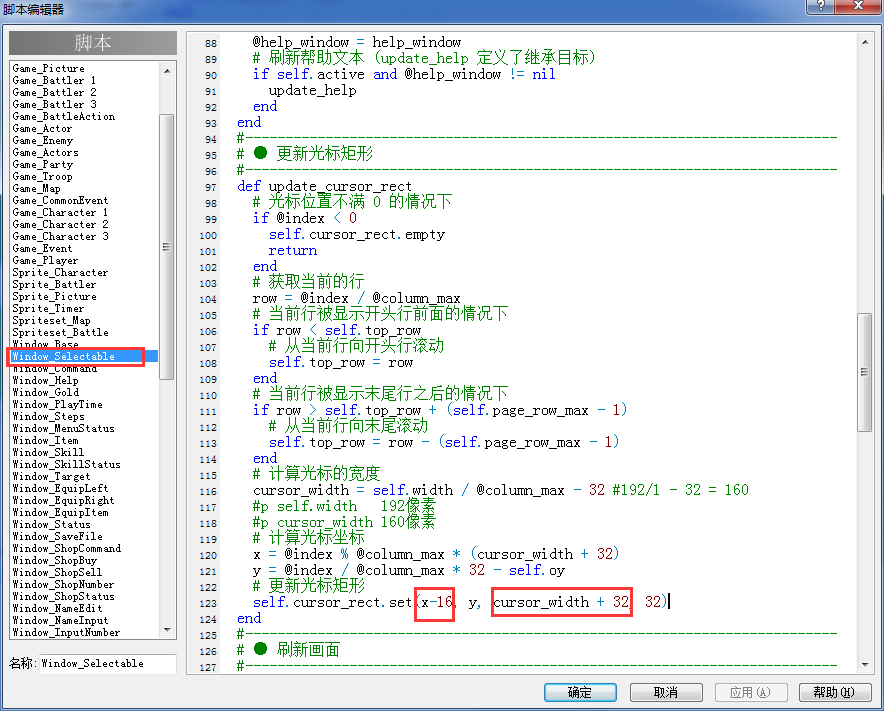Image resolution: width=884 pixels, height=711 pixels.
Task: Select Window_EquipRight script
Action: pyautogui.click(x=64, y=501)
